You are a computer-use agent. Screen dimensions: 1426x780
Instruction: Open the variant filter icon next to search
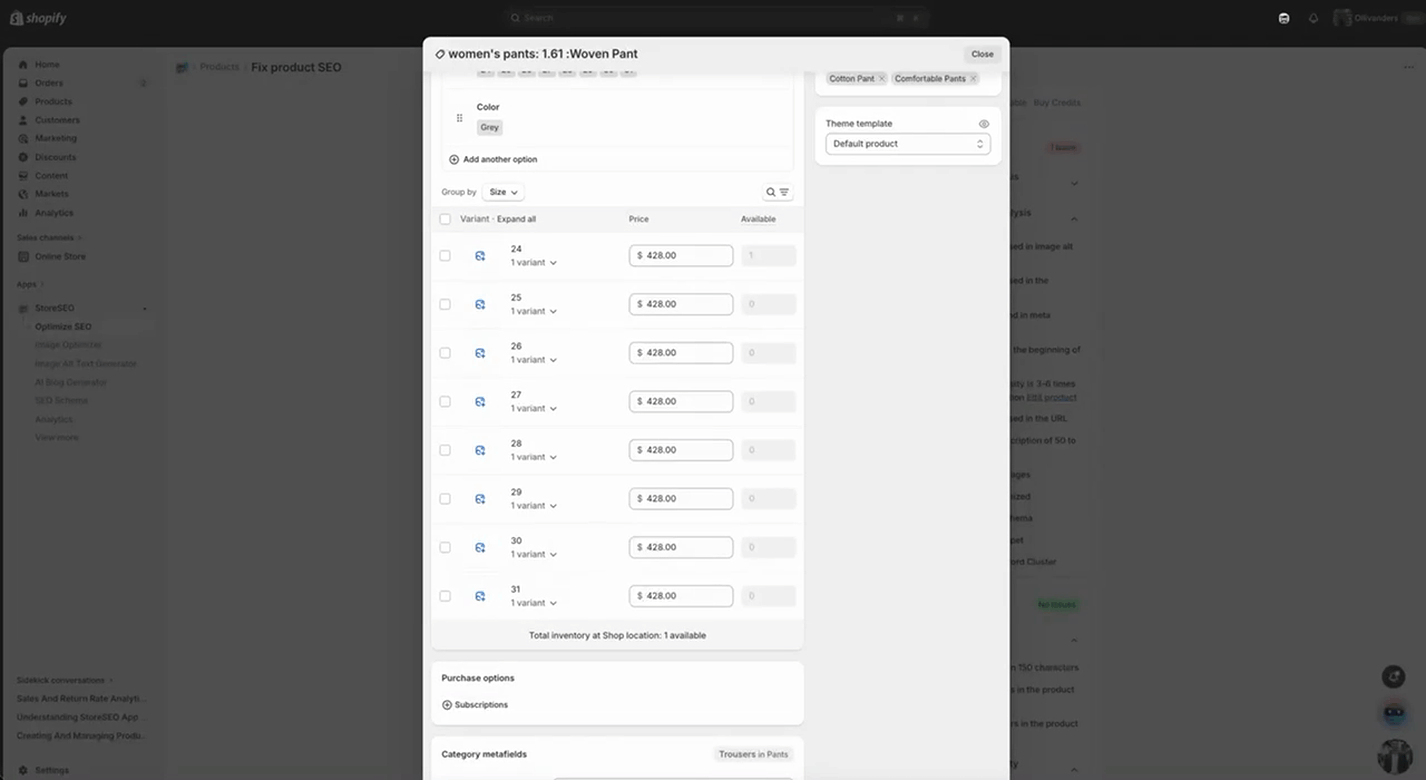tap(782, 191)
